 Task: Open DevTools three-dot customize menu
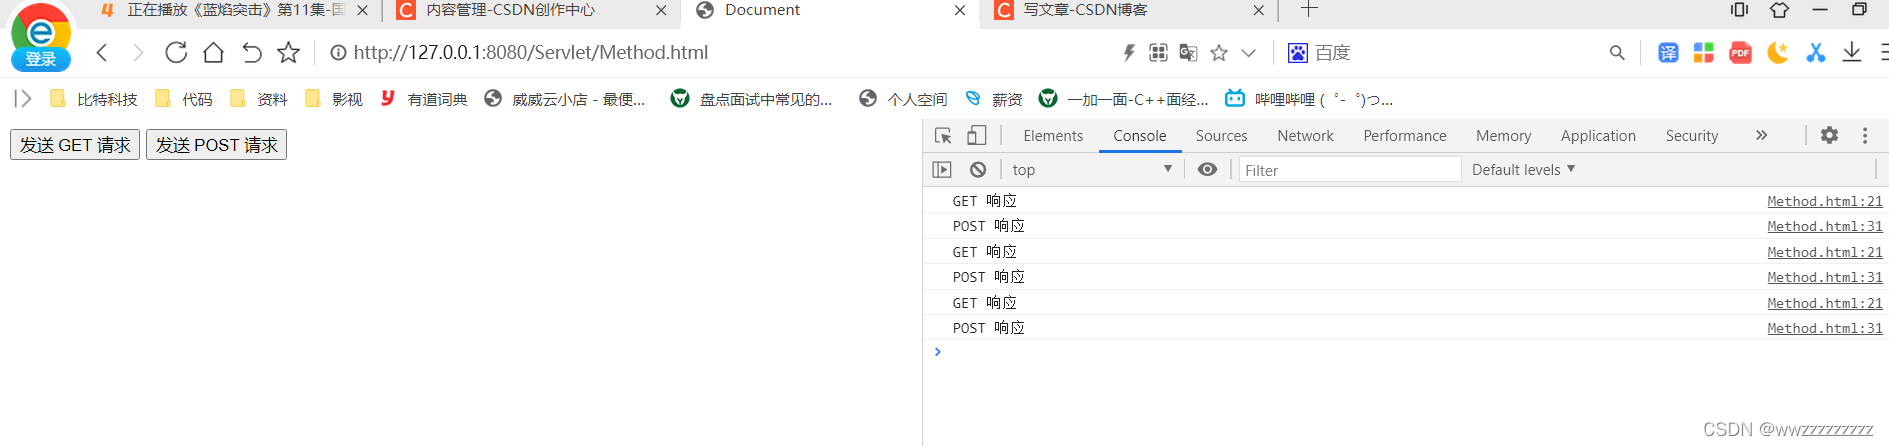(x=1865, y=135)
